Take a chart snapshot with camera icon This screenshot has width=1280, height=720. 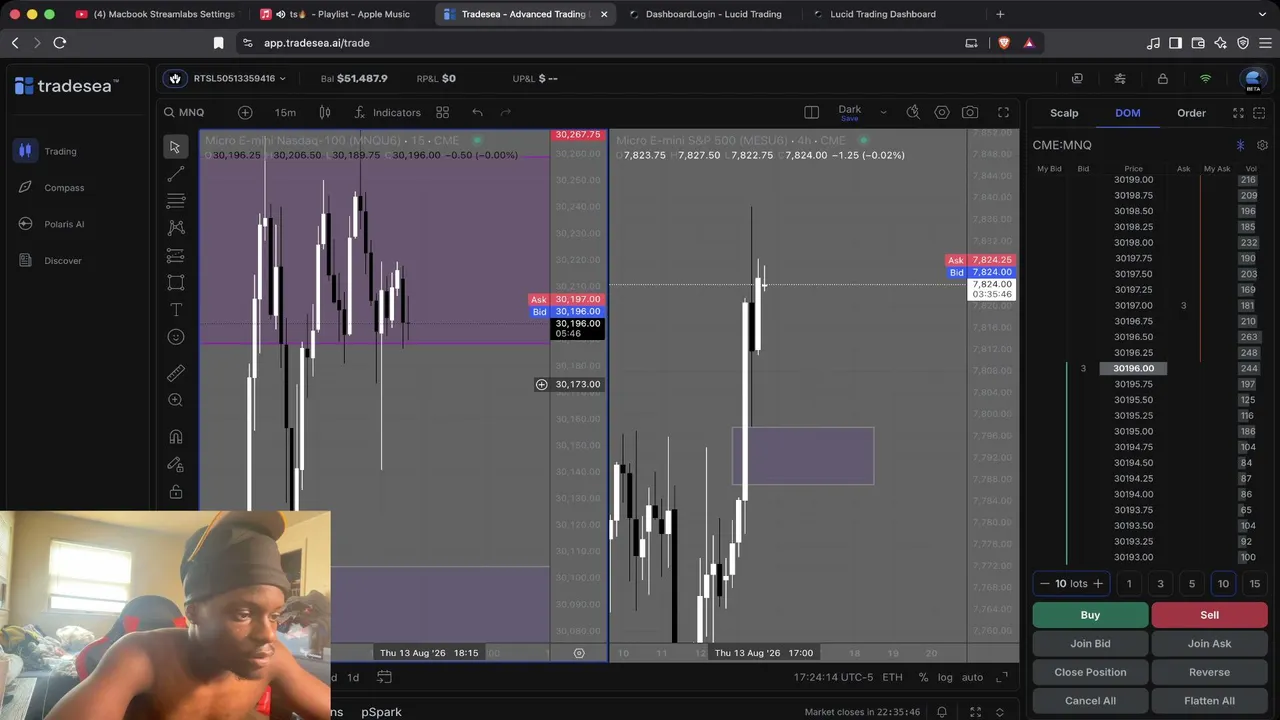pyautogui.click(x=970, y=112)
